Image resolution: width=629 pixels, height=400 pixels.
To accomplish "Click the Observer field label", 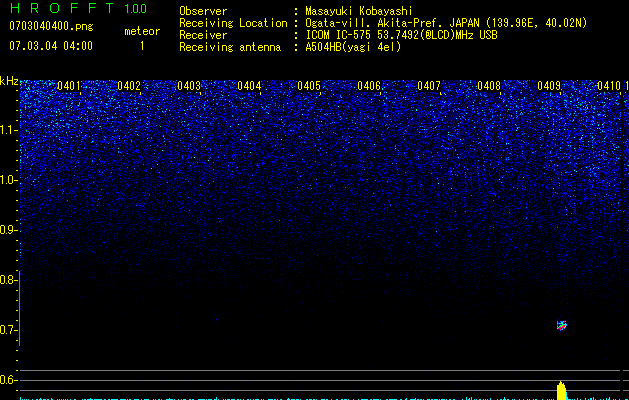I will (x=203, y=11).
